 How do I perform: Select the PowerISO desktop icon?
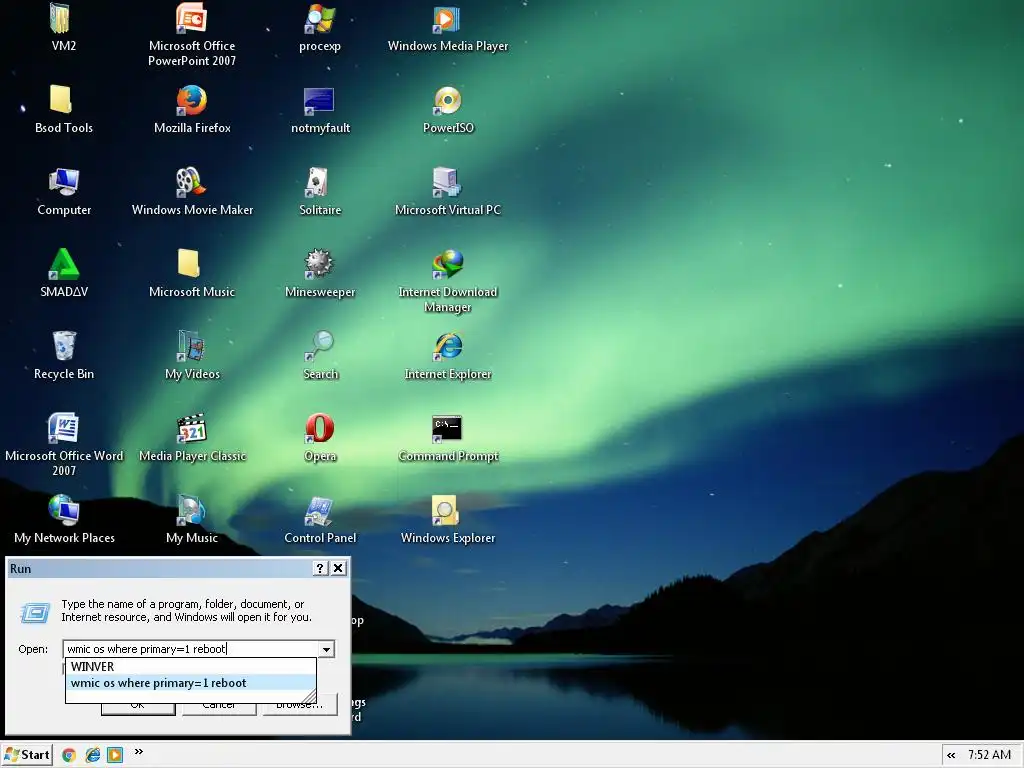[447, 101]
